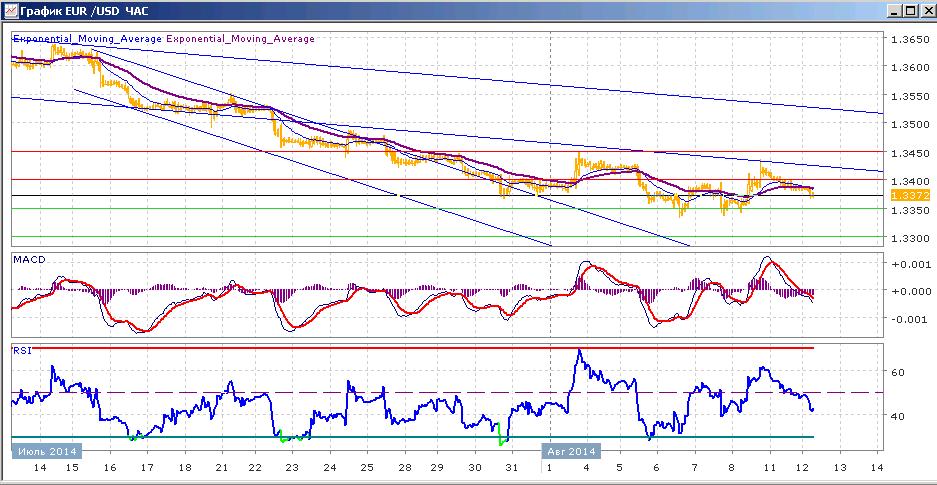Select the blue Exponential_Moving_Average legend label

88,39
